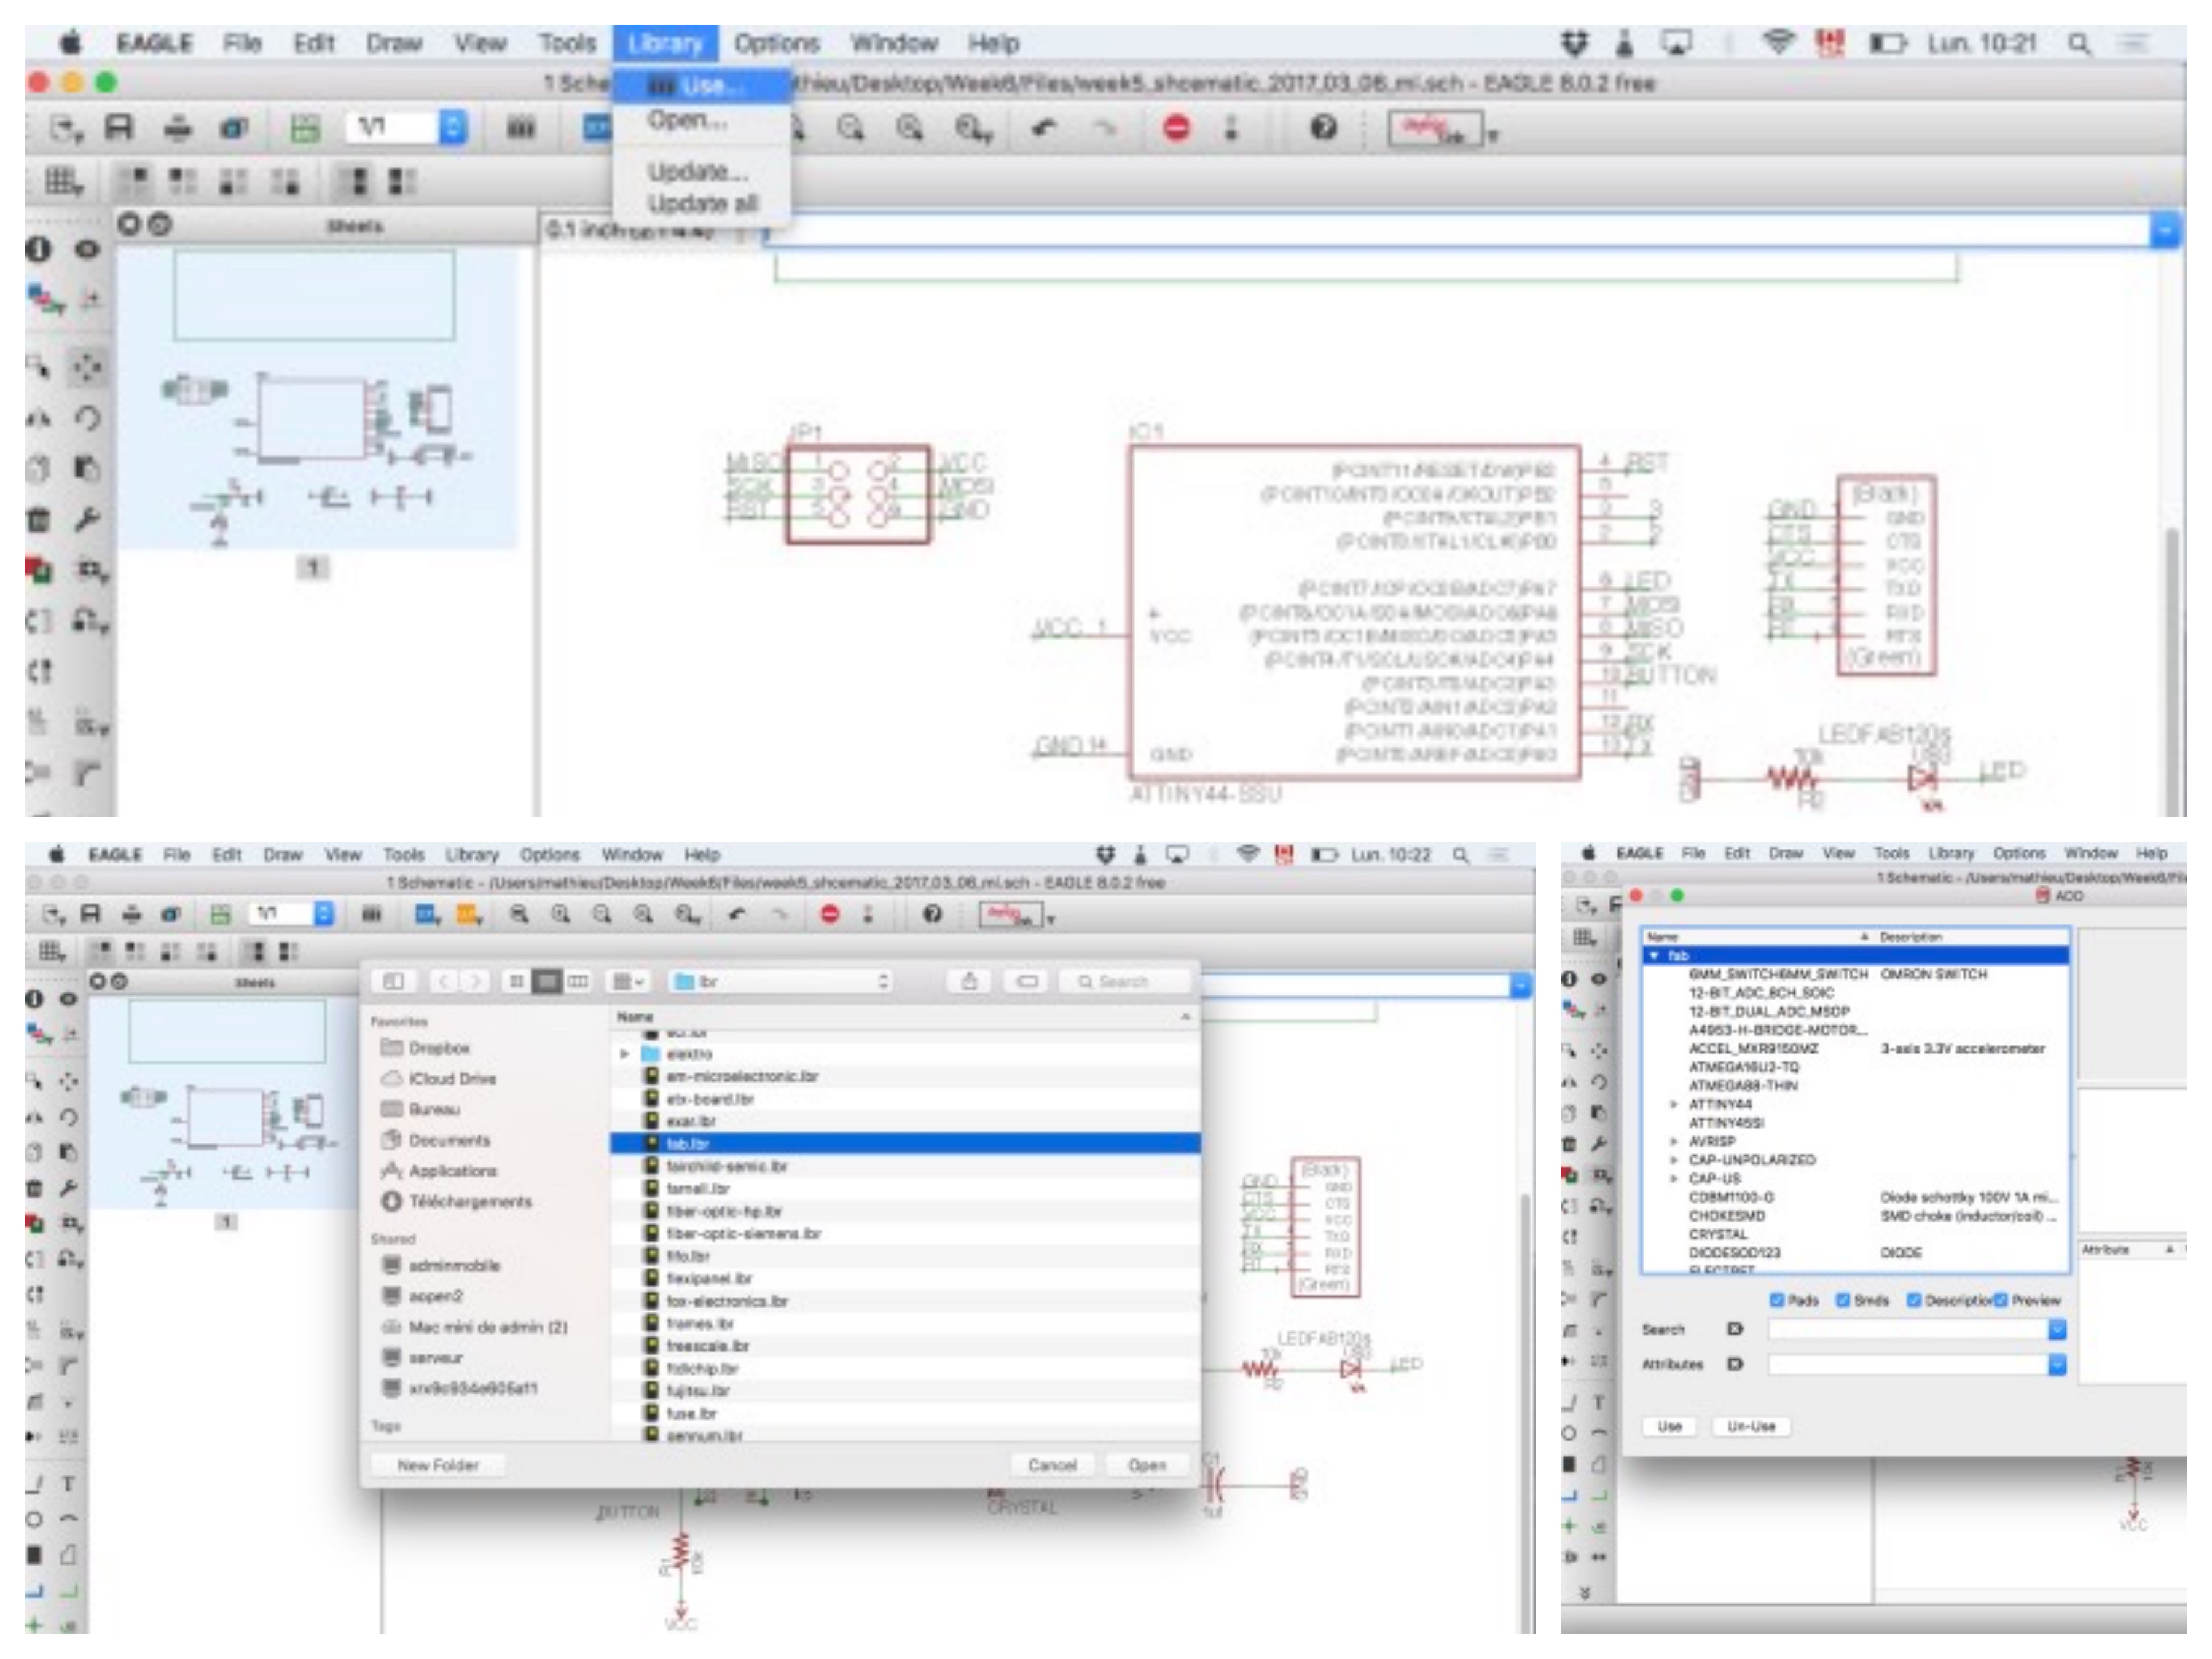The width and height of the screenshot is (2212, 1659).
Task: Click blue SCR script icon in file-browser window
Action: 427,914
